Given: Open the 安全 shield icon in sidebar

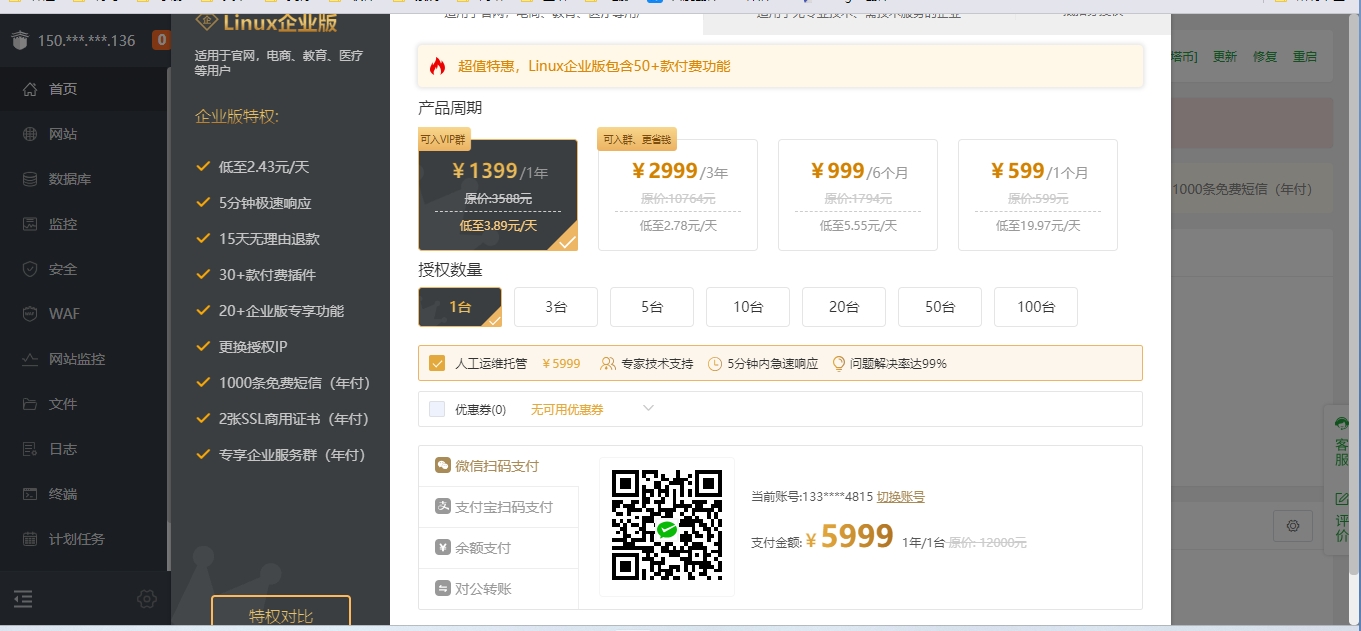Looking at the screenshot, I should (30, 269).
